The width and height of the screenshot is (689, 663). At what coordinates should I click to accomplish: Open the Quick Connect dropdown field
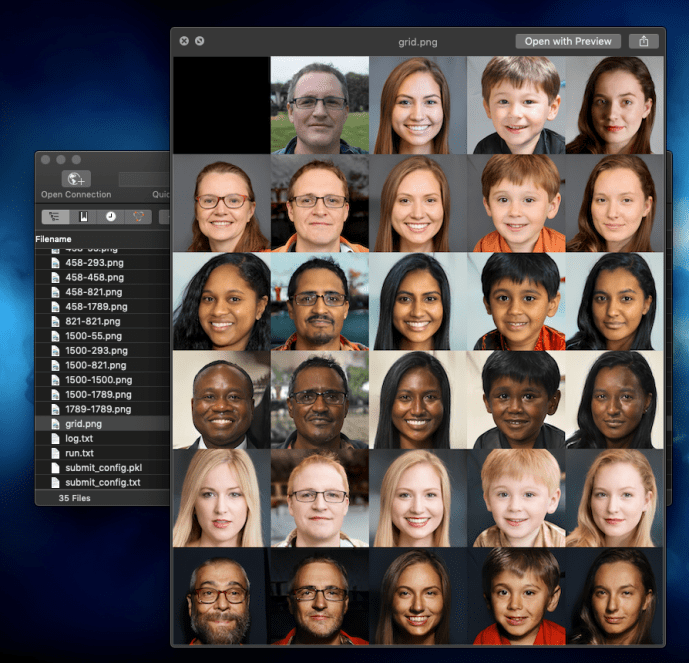(143, 179)
